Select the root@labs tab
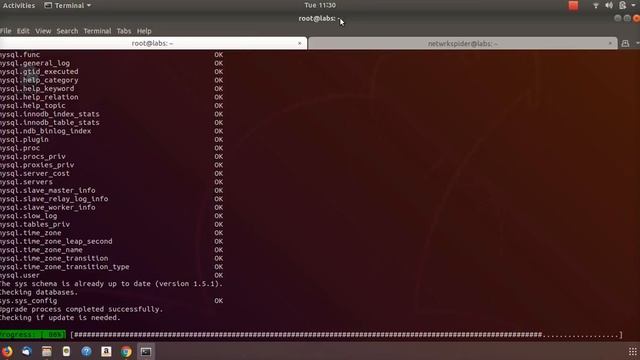 [x=153, y=43]
